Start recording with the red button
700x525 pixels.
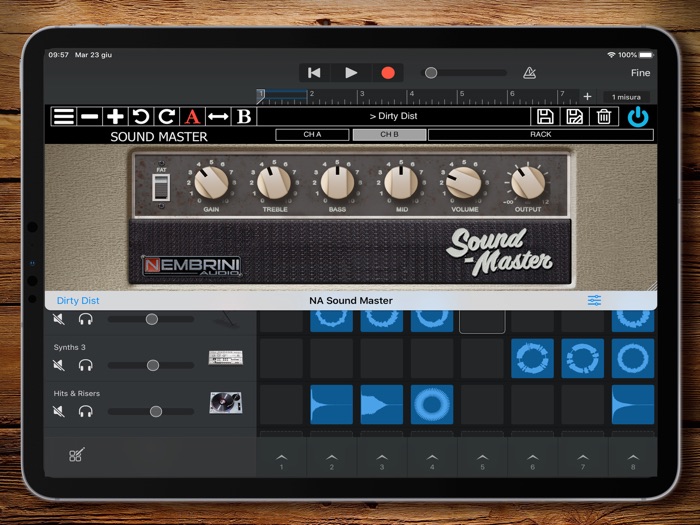388,73
